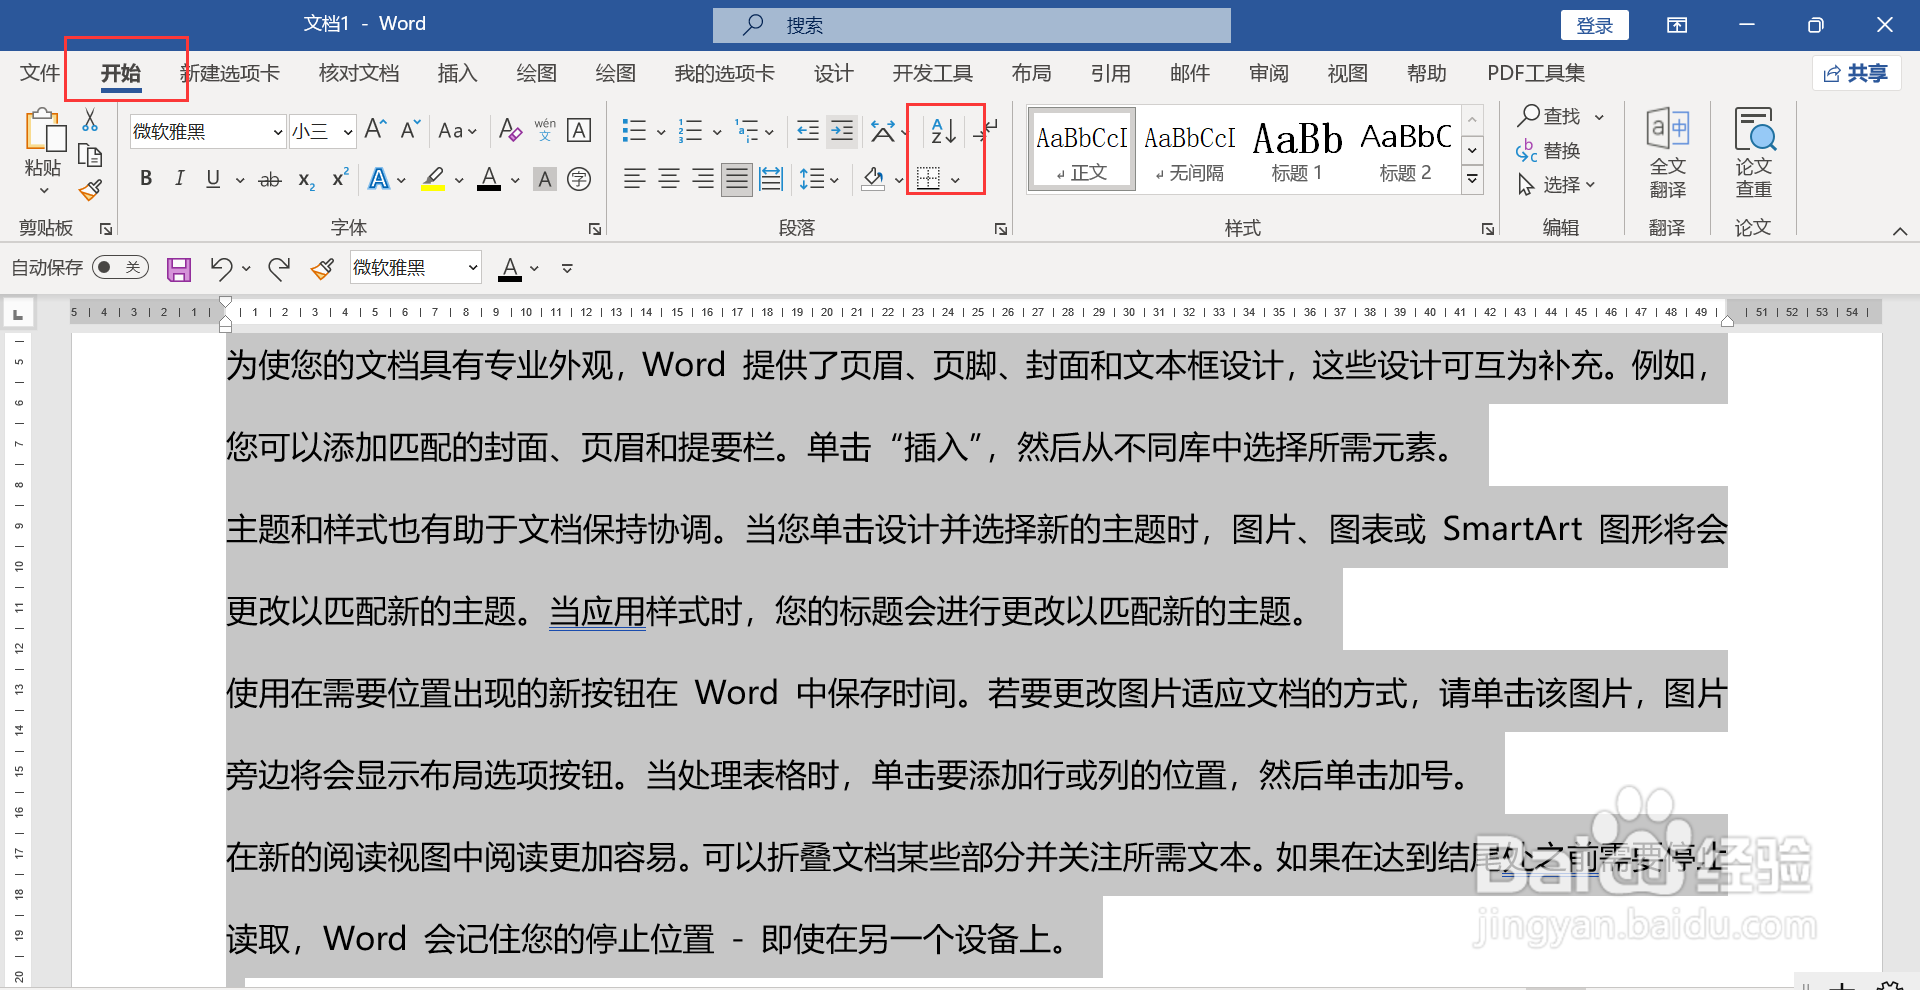Open full-text translation (全文翻译)
The image size is (1920, 990).
click(x=1668, y=153)
